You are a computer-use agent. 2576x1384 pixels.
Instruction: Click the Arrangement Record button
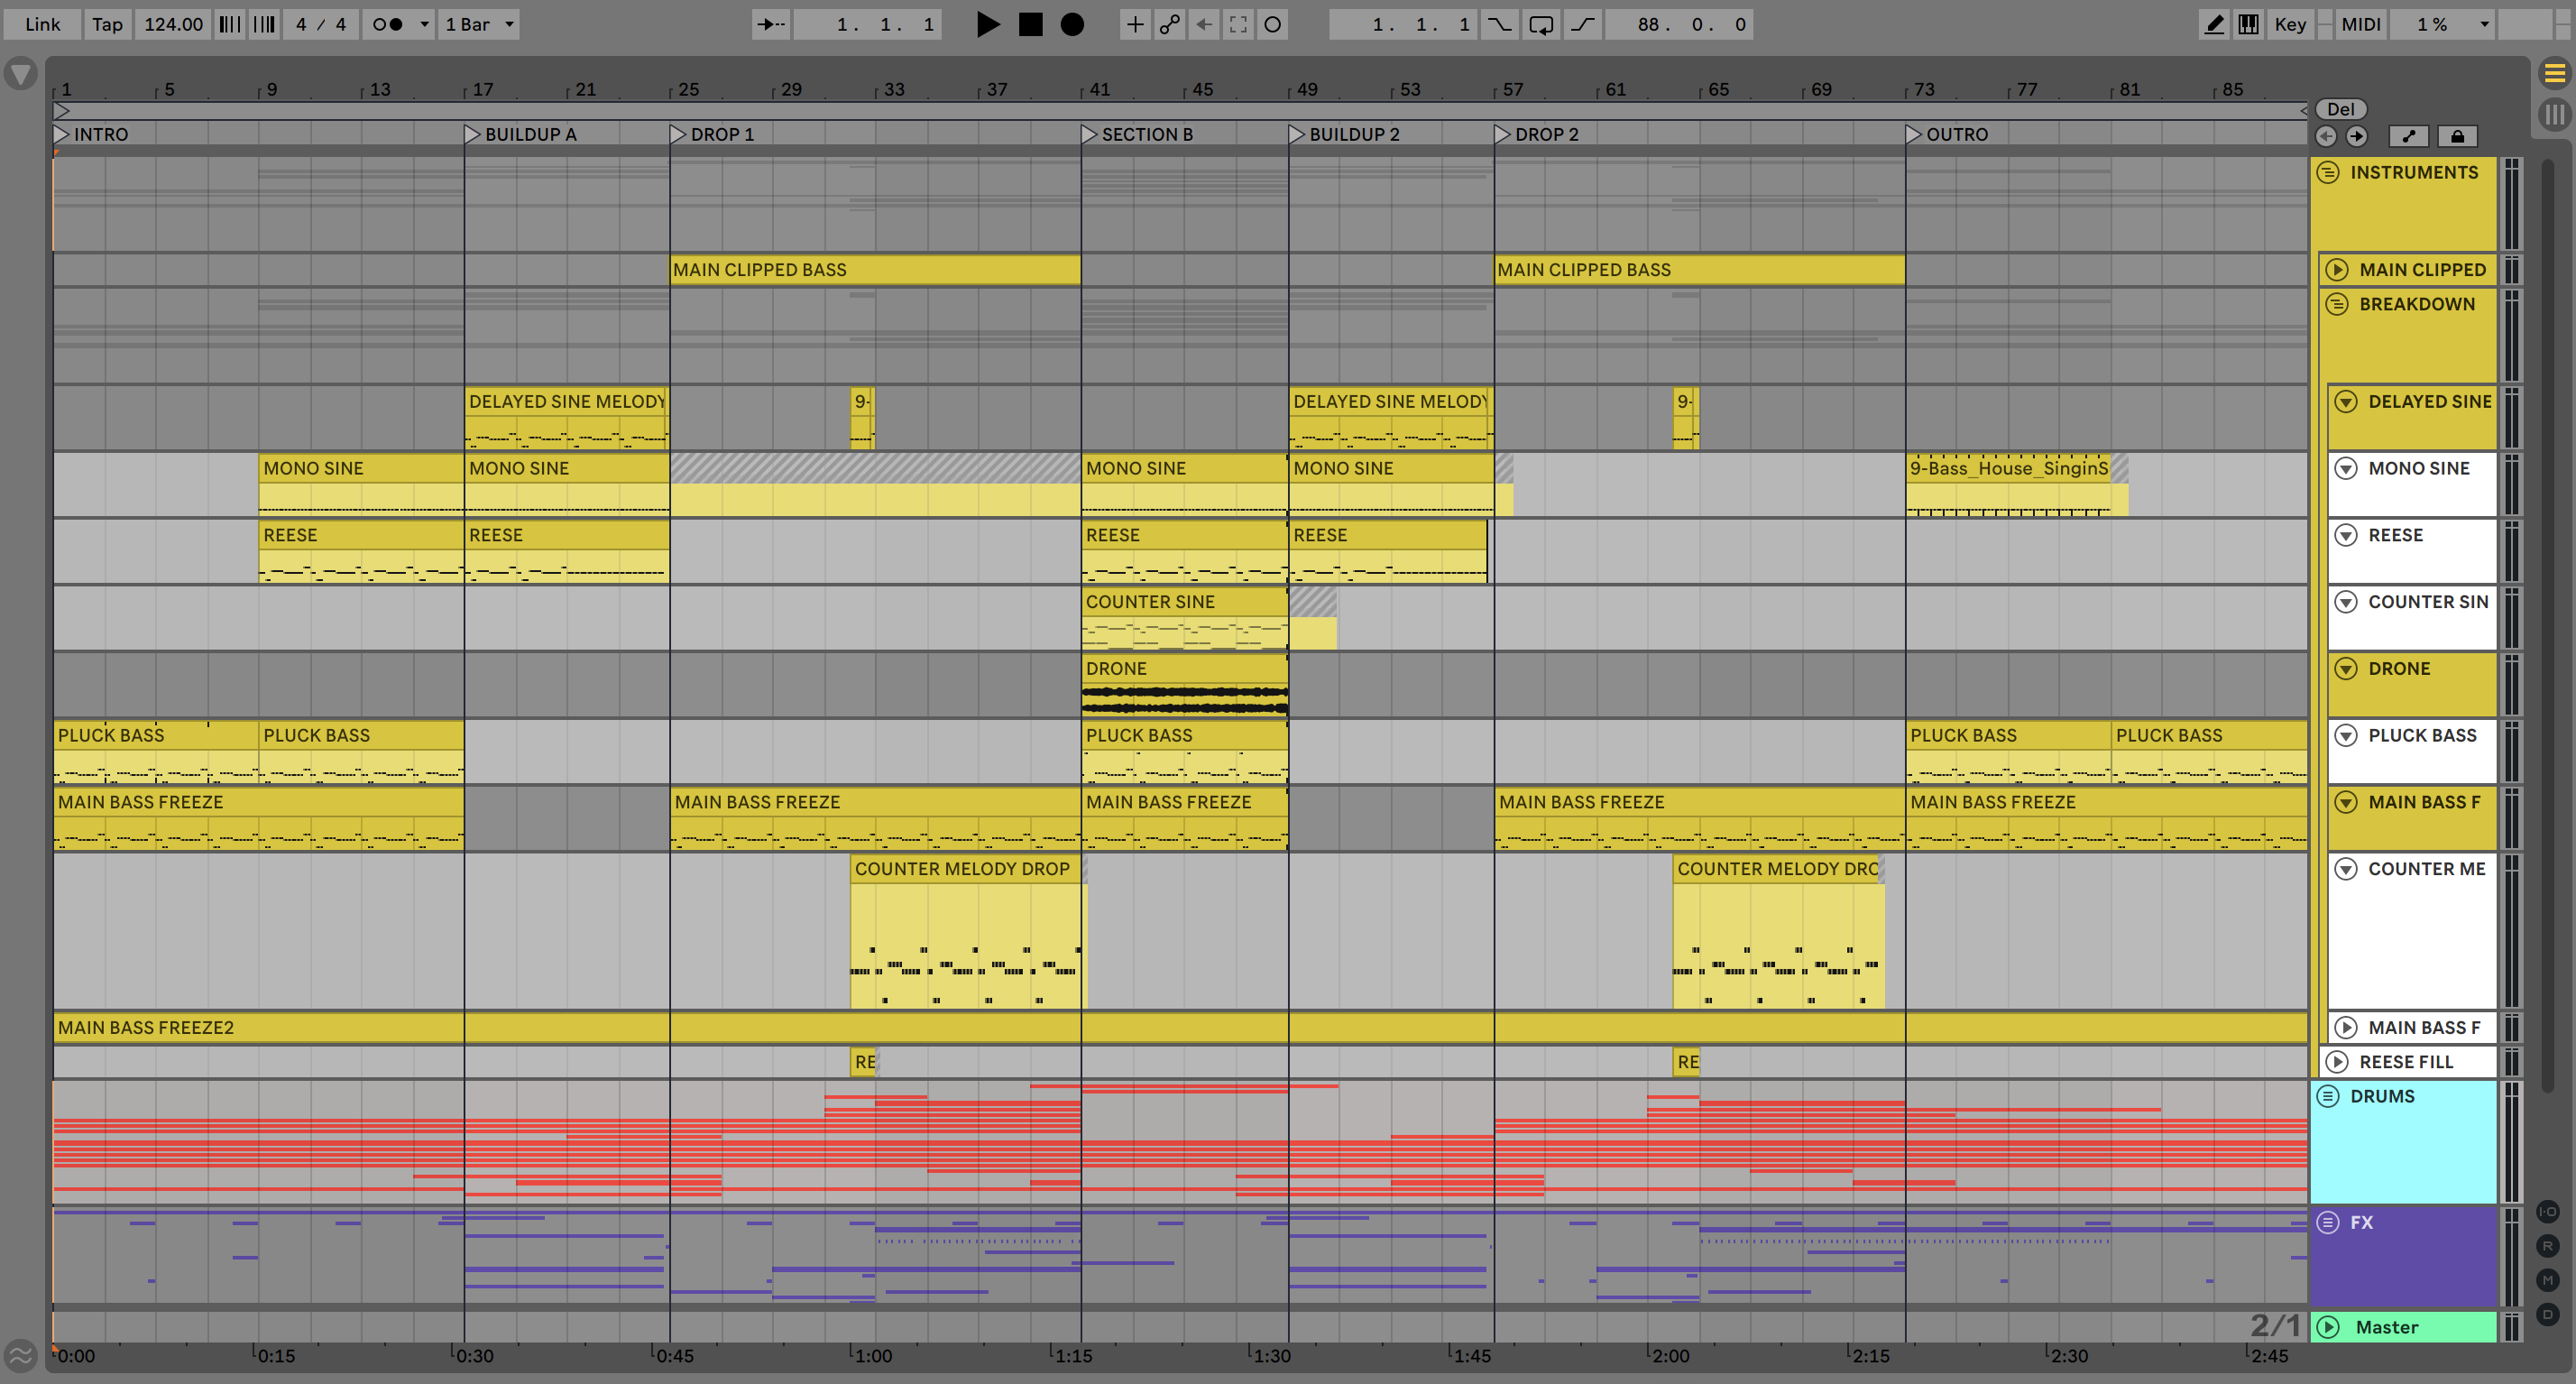click(1072, 24)
